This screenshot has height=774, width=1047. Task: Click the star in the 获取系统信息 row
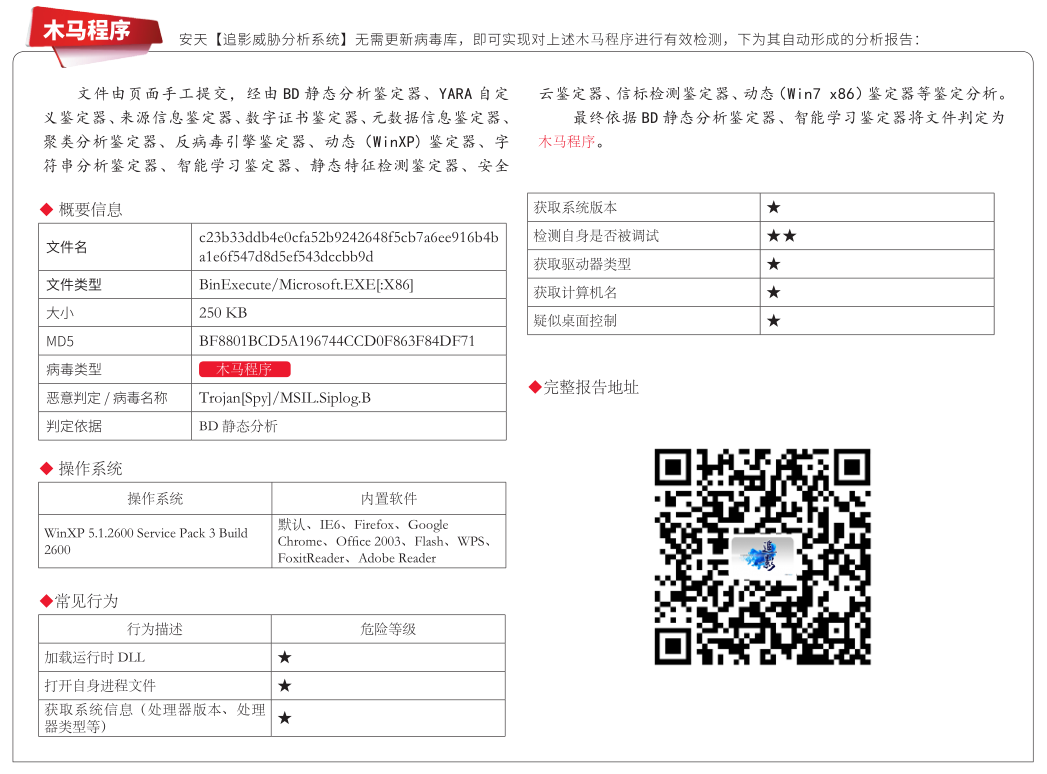pos(285,718)
